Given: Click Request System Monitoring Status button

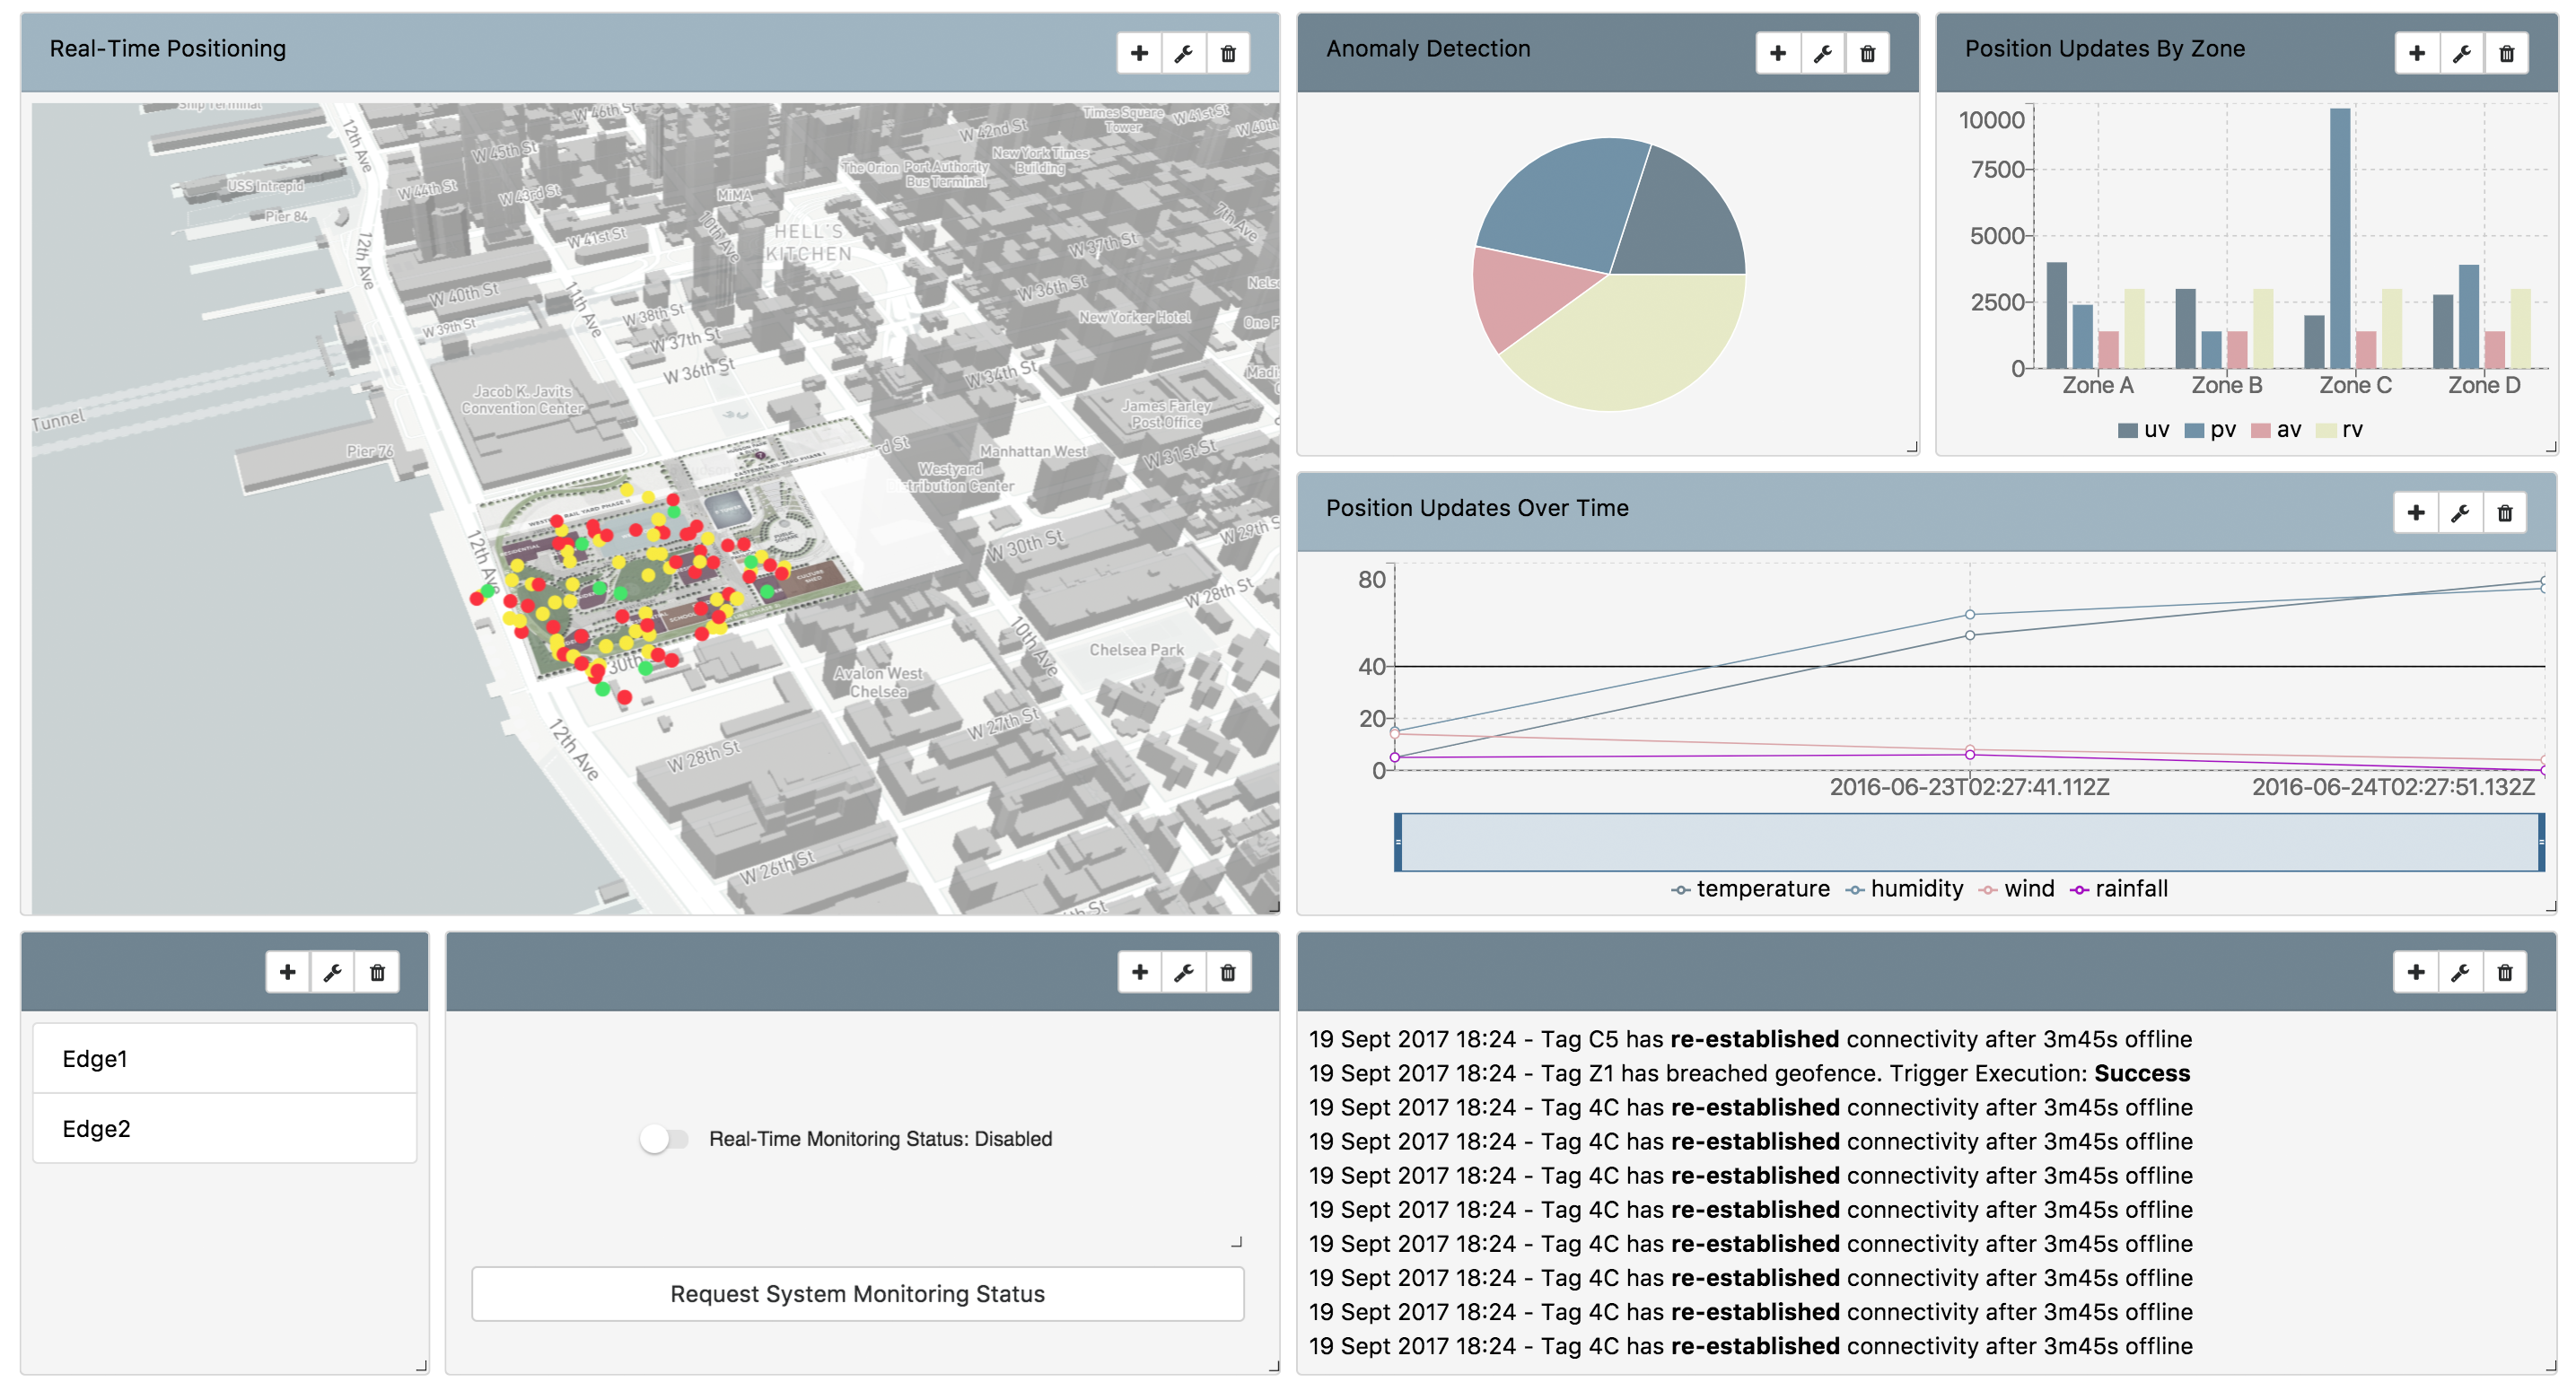Looking at the screenshot, I should coord(857,1294).
